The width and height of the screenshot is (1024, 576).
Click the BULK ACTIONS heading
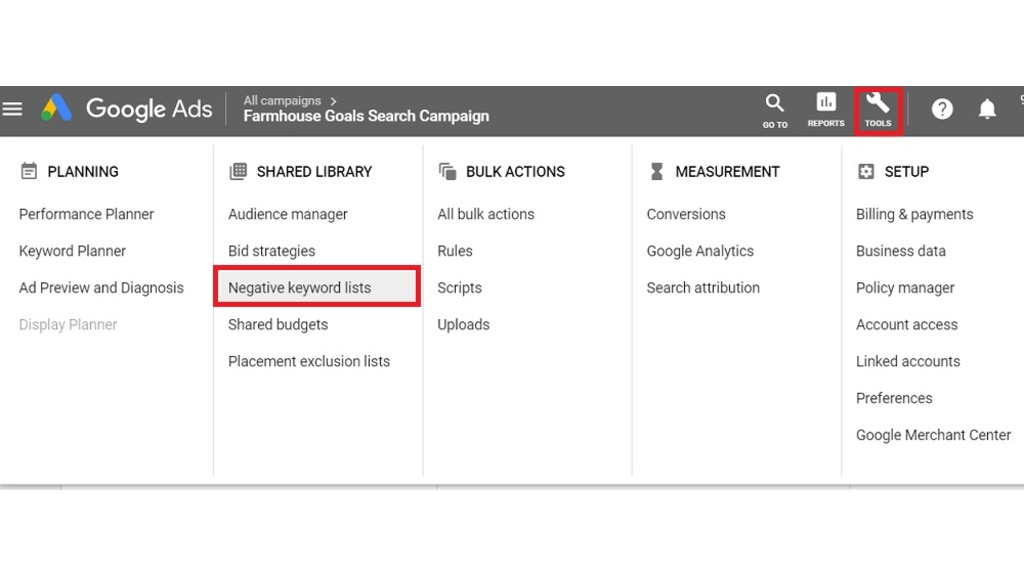point(515,172)
